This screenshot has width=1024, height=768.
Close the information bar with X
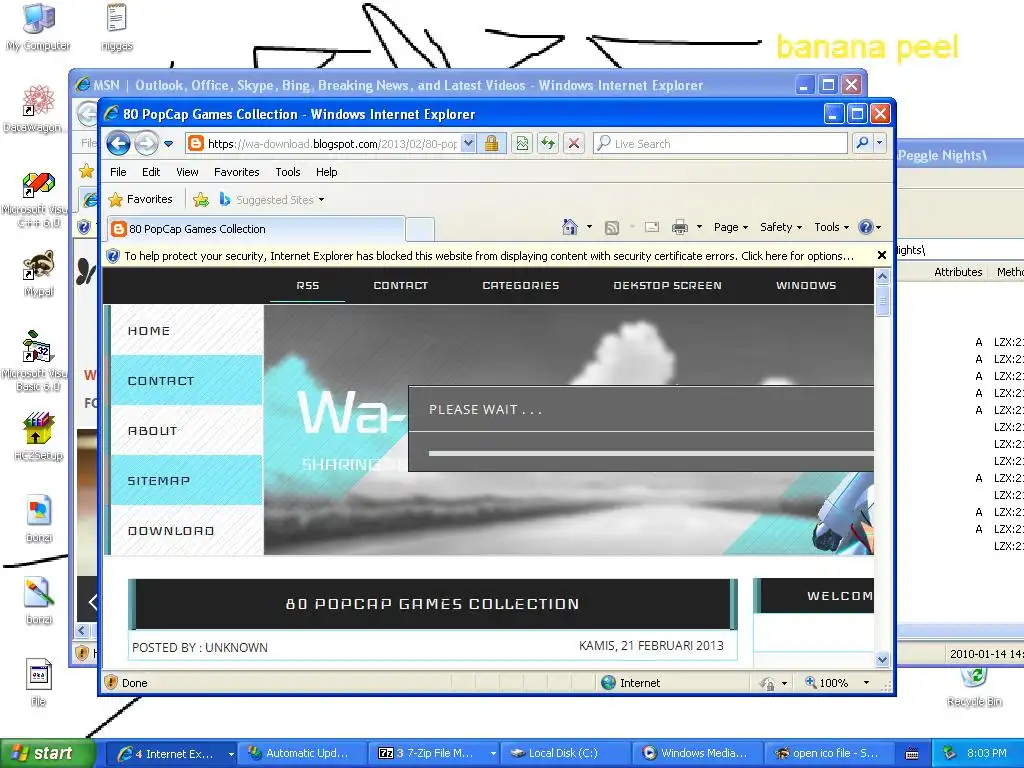click(x=882, y=255)
